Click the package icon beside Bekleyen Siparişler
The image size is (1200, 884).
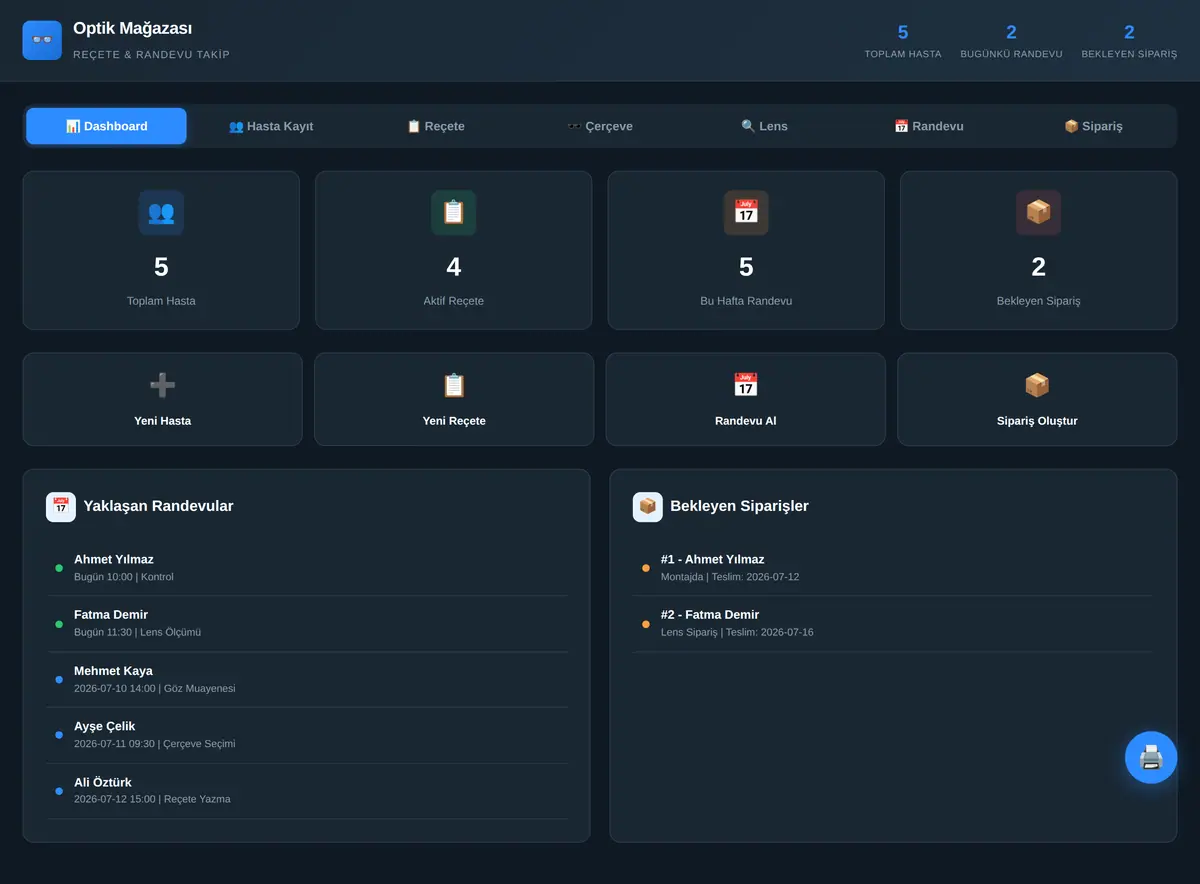click(648, 506)
